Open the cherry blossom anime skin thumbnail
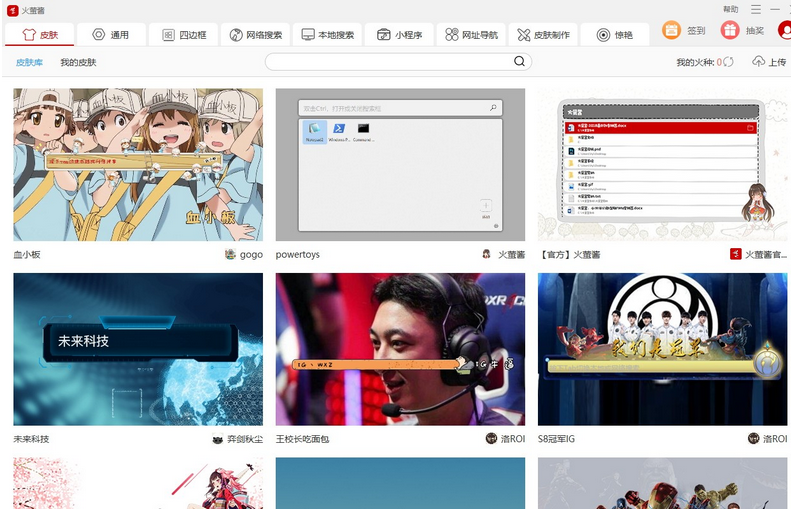Screen dimensions: 791x509 coord(138,483)
